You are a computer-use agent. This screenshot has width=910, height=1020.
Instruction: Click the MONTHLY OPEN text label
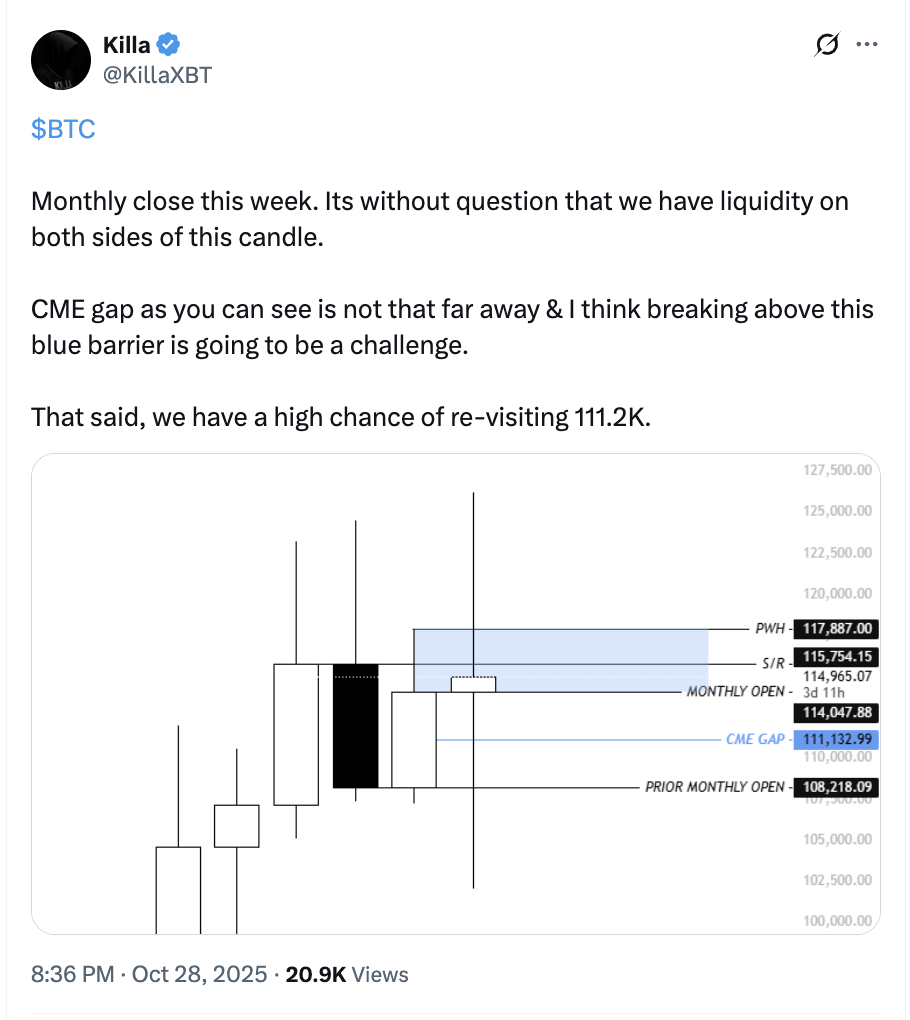(x=735, y=692)
